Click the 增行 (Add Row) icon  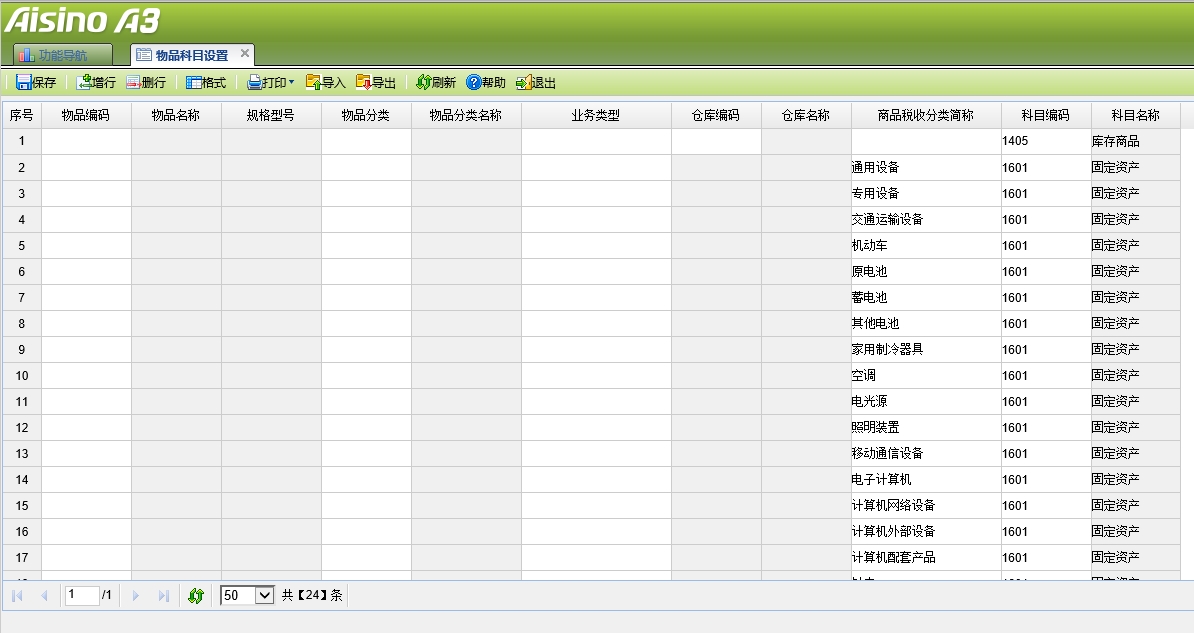click(x=95, y=83)
